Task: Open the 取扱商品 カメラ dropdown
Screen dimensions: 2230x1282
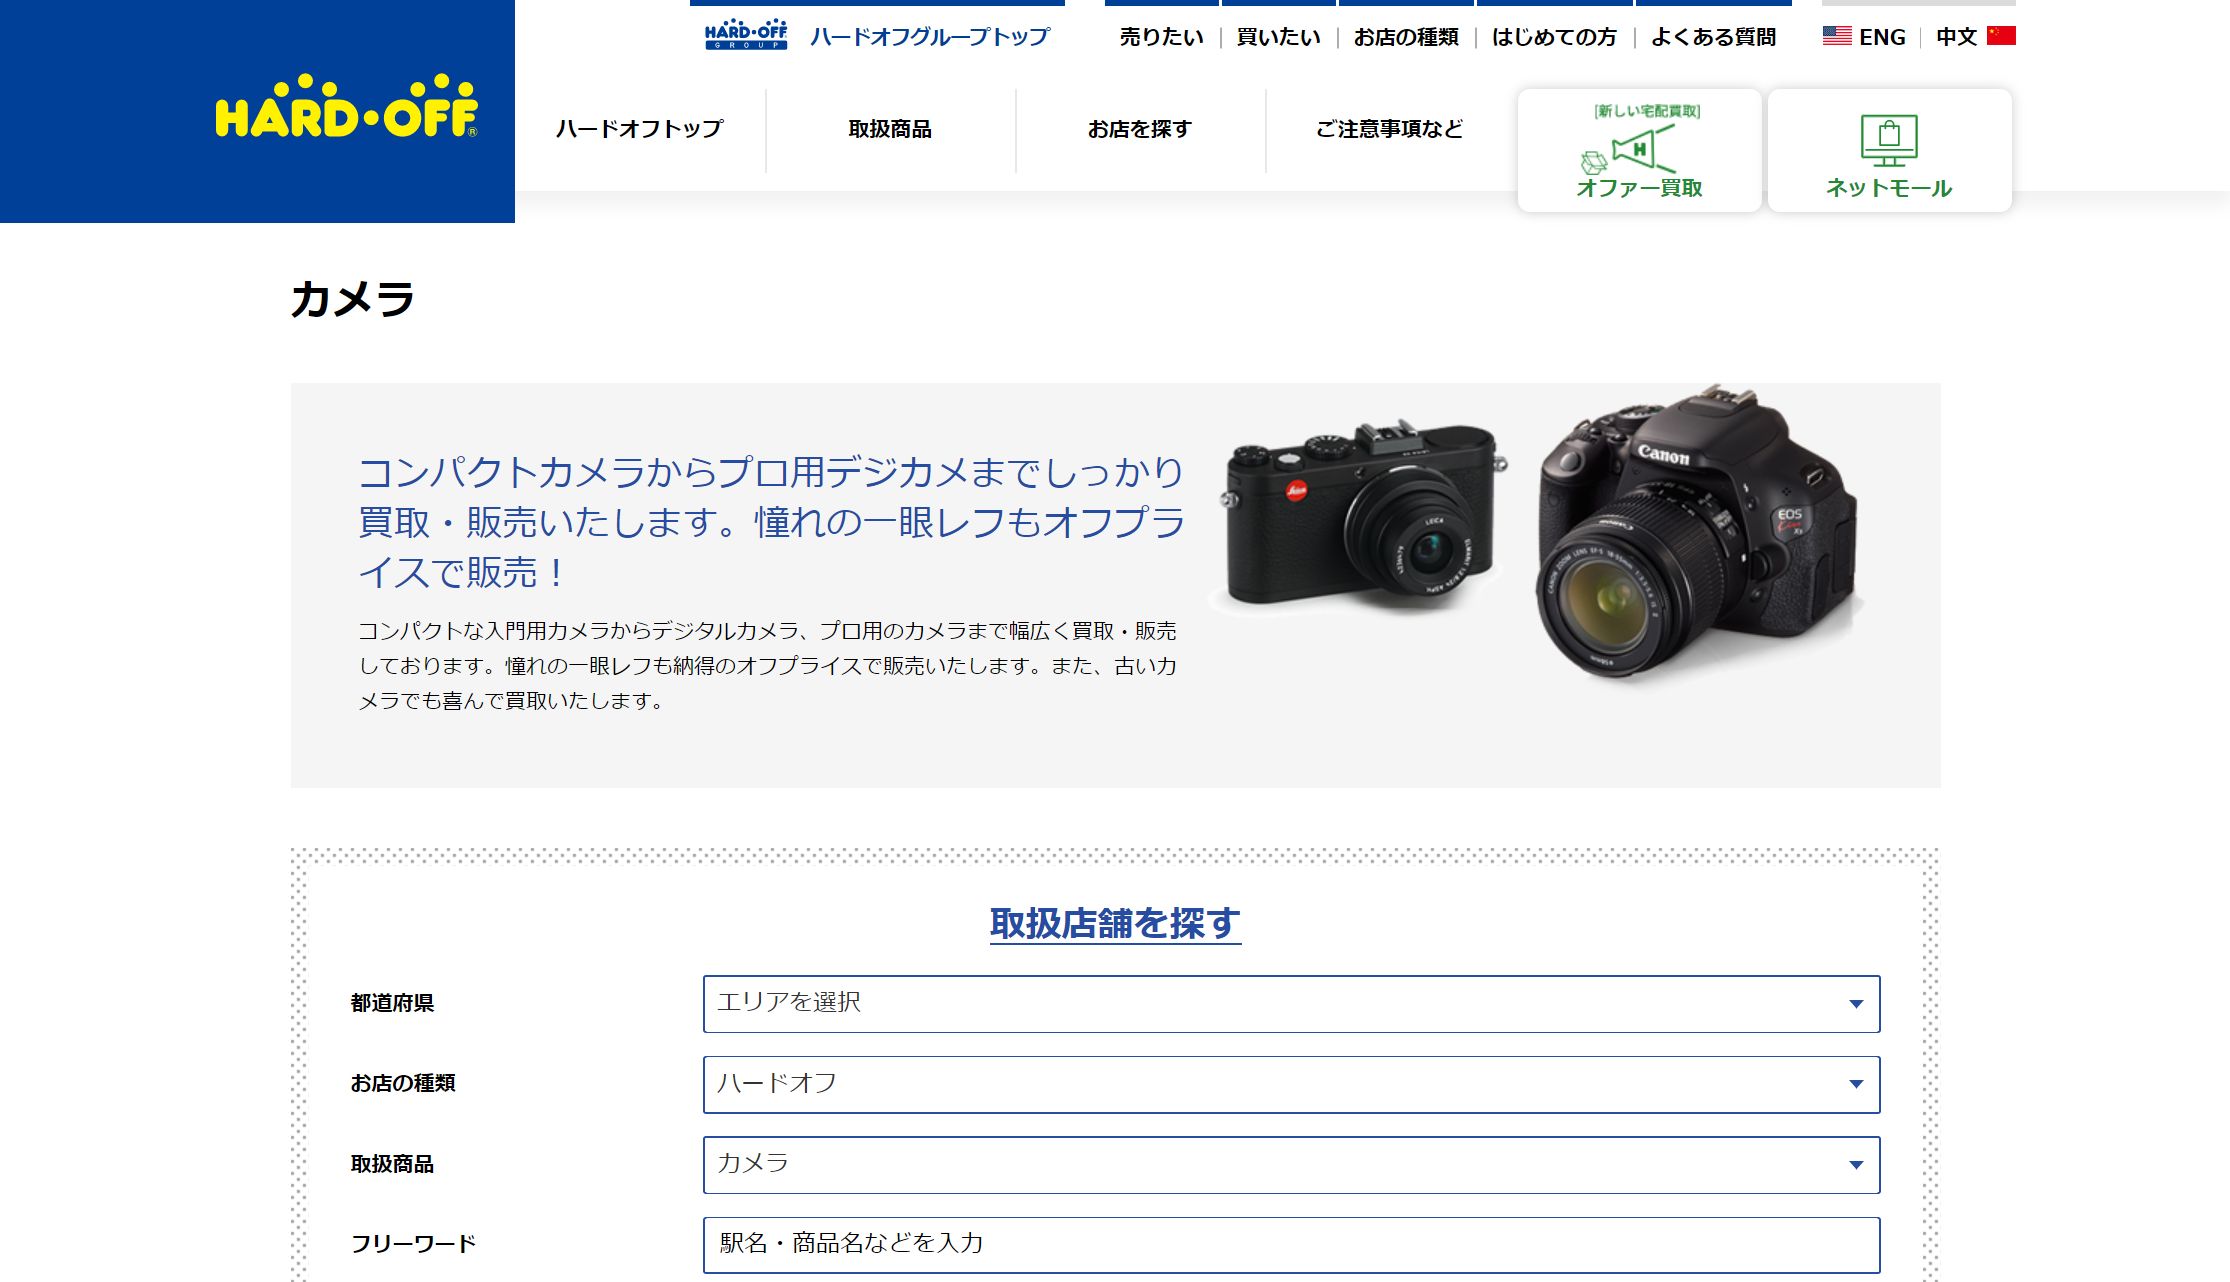Action: (x=1291, y=1165)
